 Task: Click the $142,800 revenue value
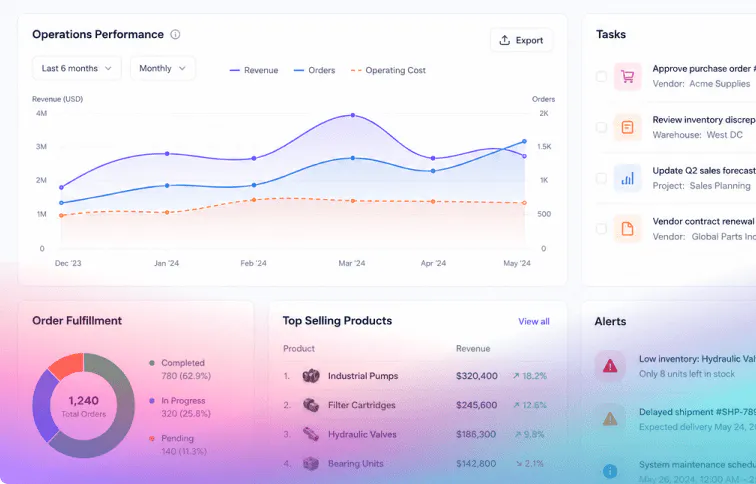476,463
